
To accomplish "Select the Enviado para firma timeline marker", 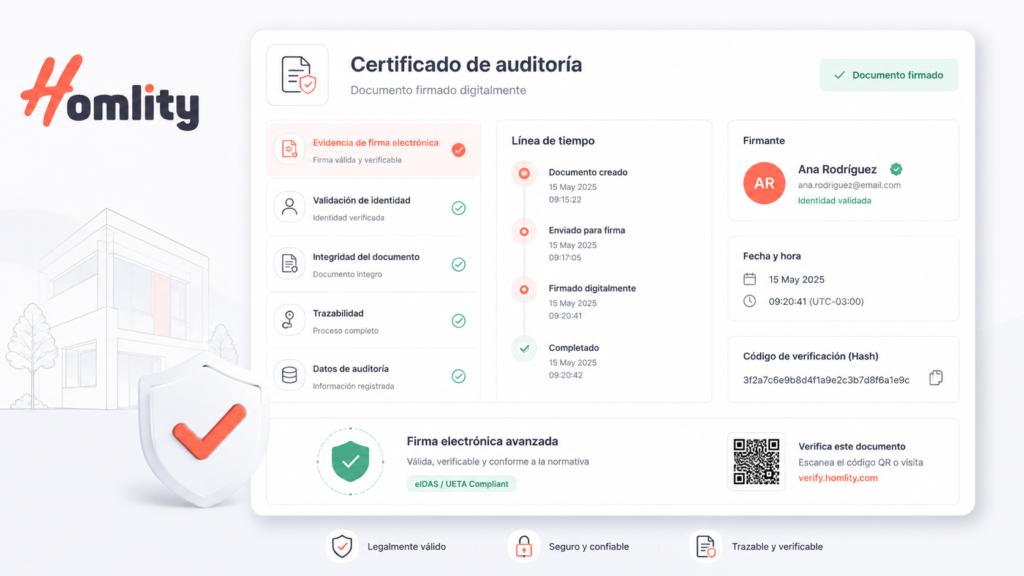I will (524, 232).
